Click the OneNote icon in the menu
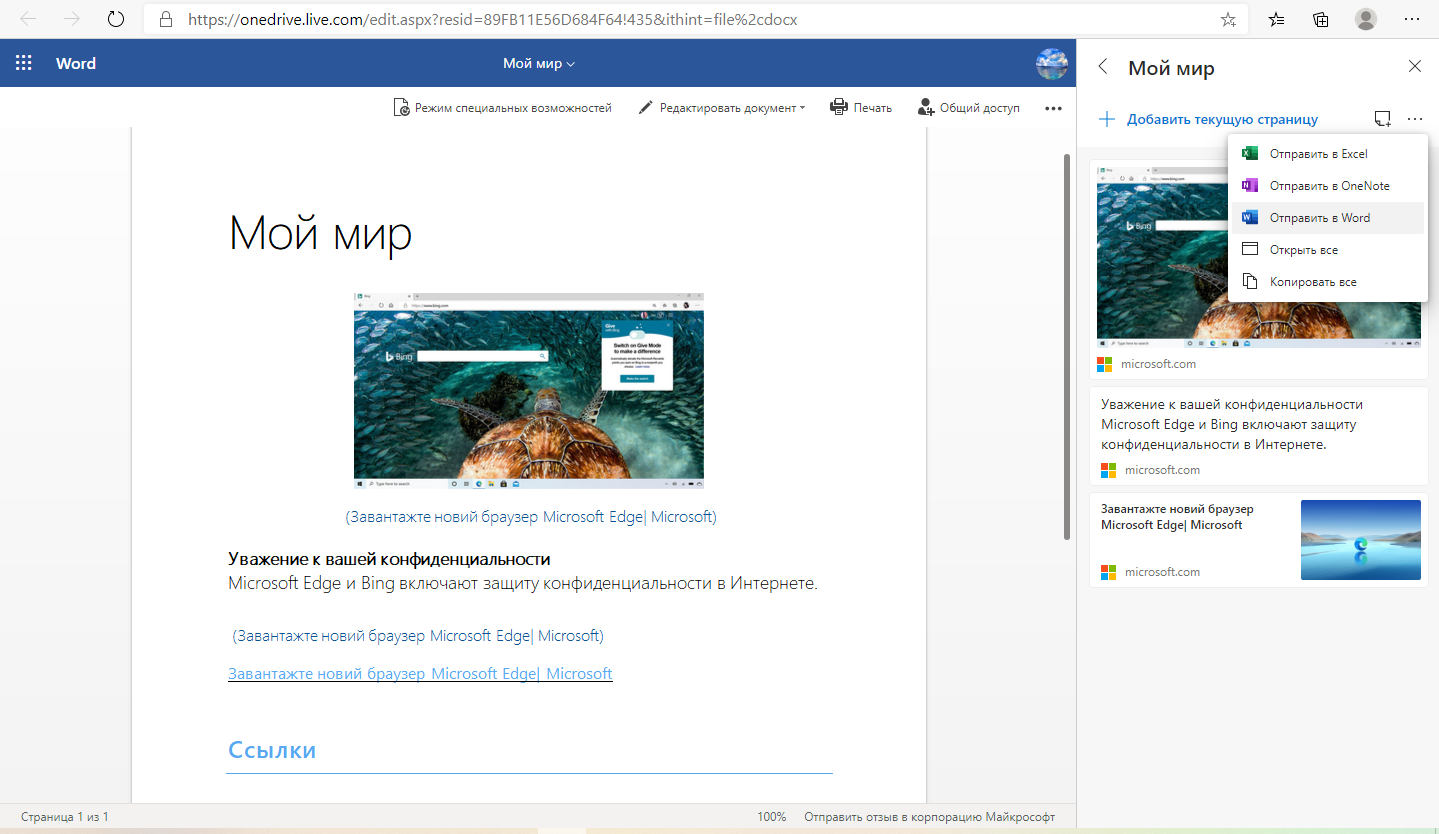1439x834 pixels. (x=1249, y=186)
